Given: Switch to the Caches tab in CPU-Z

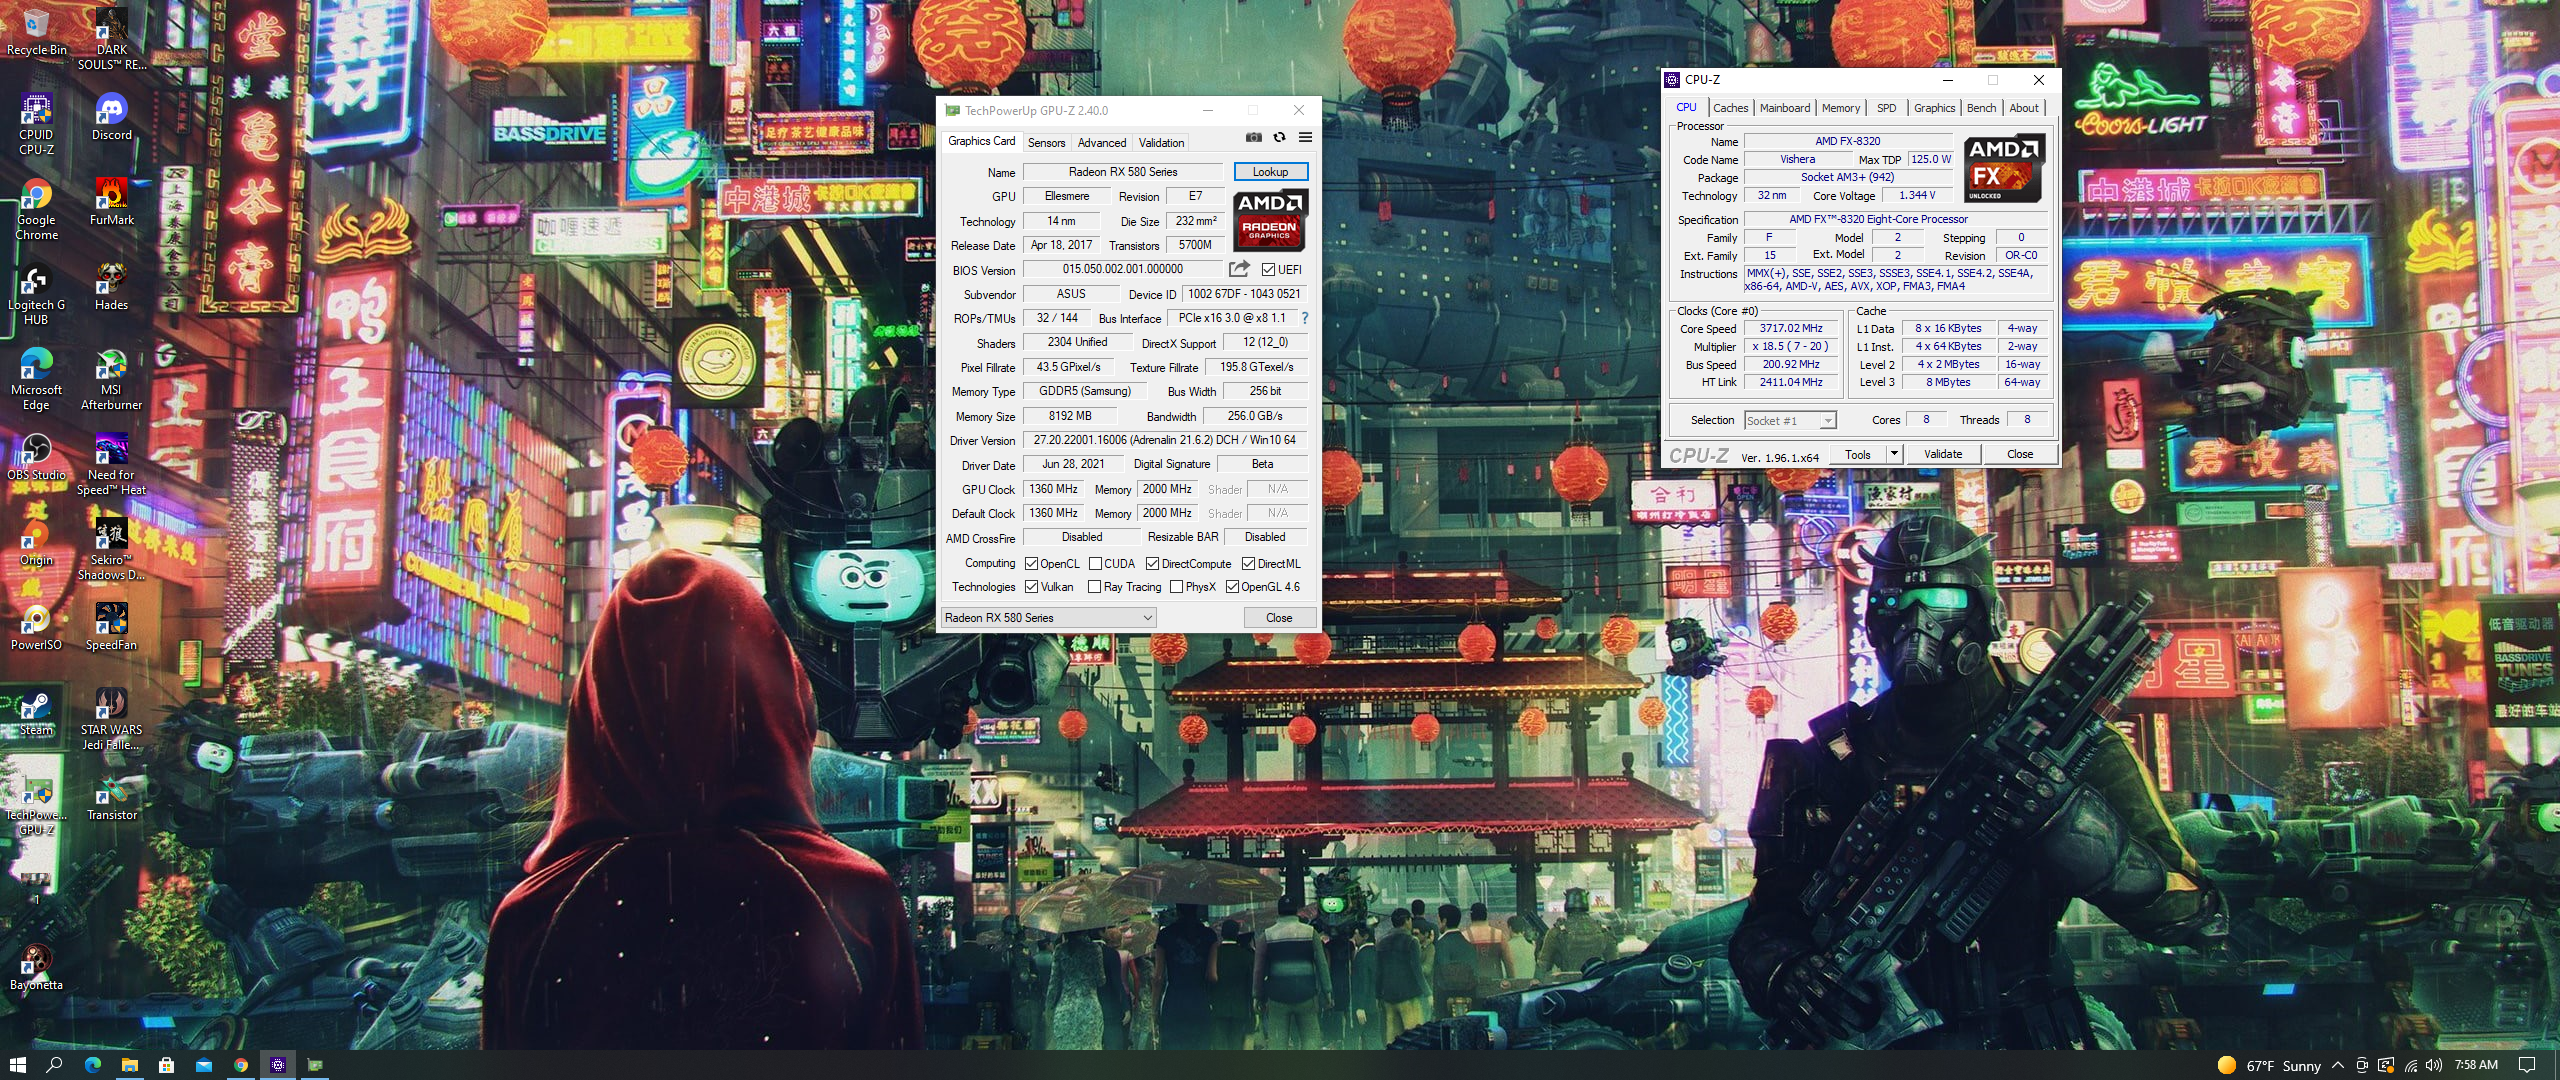Looking at the screenshot, I should coord(1730,108).
